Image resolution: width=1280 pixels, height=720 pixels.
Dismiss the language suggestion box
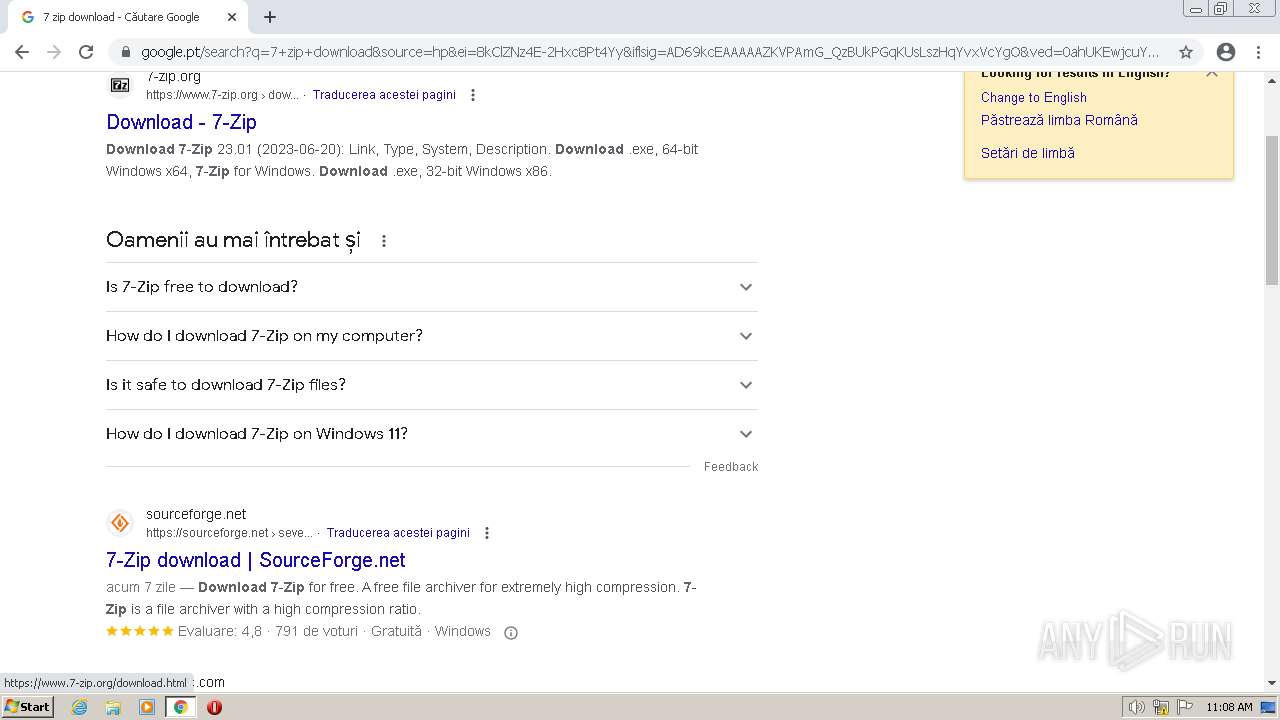(x=1212, y=73)
